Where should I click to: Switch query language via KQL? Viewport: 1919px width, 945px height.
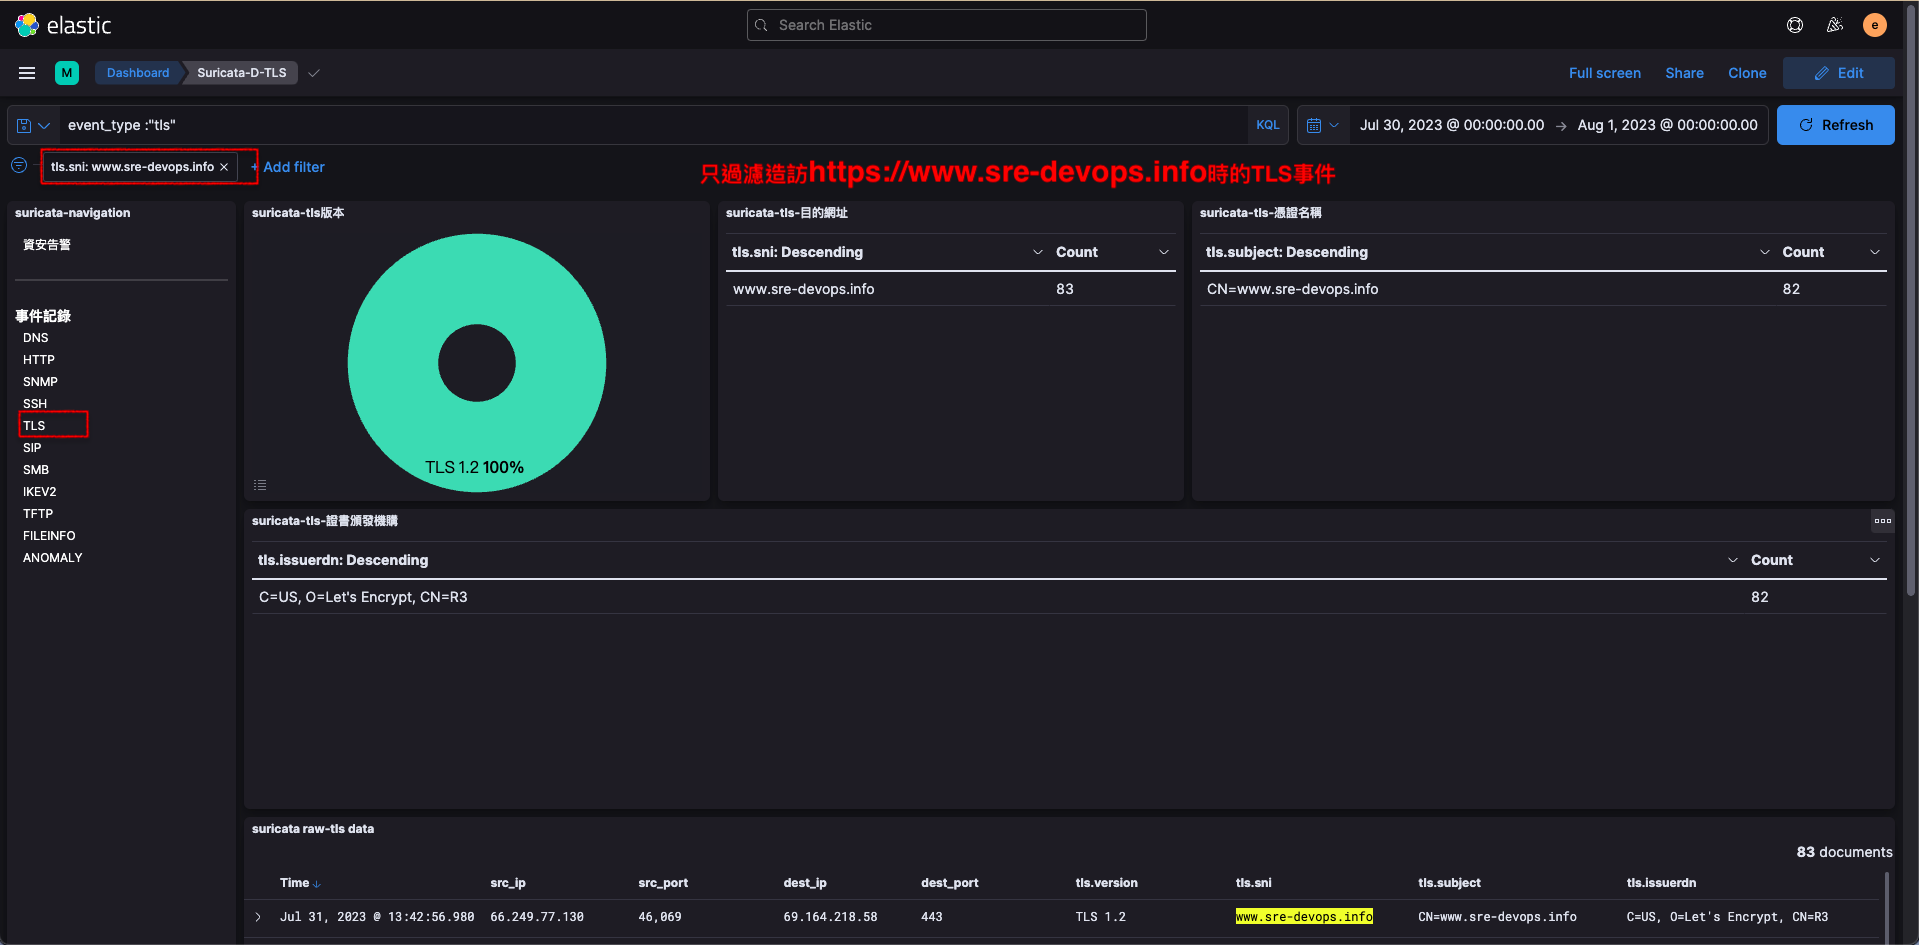[x=1268, y=125]
